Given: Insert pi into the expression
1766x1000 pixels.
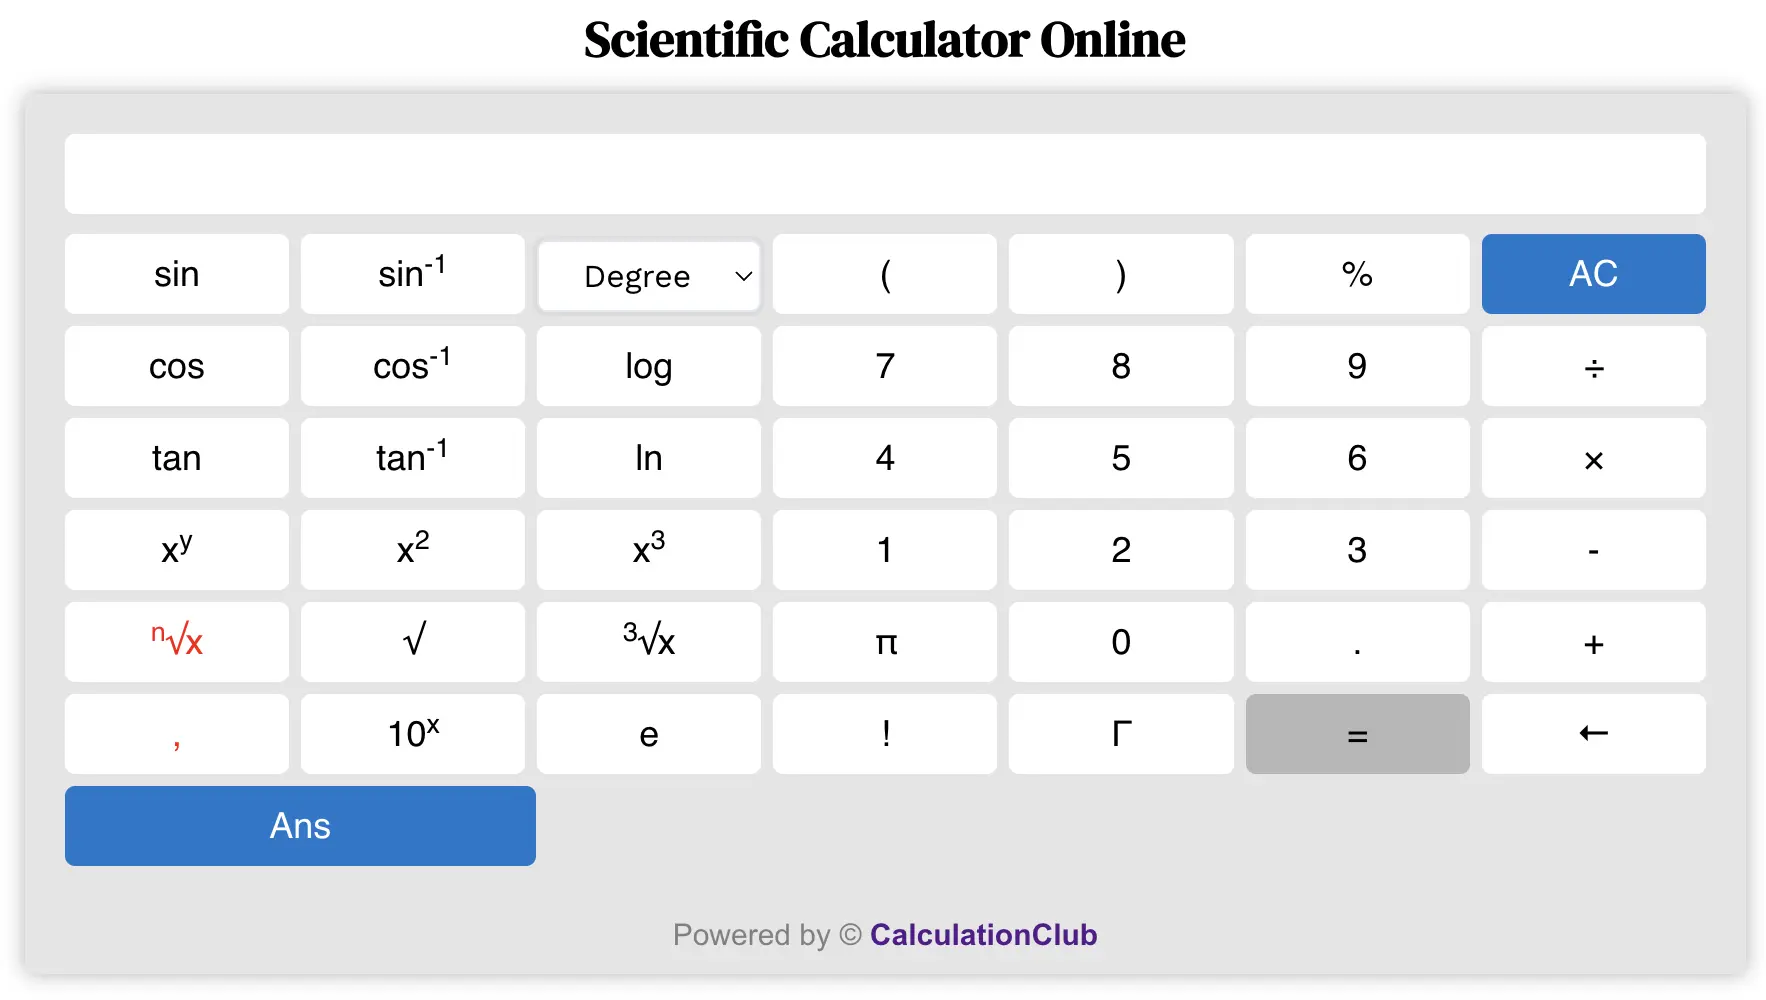Looking at the screenshot, I should (884, 642).
